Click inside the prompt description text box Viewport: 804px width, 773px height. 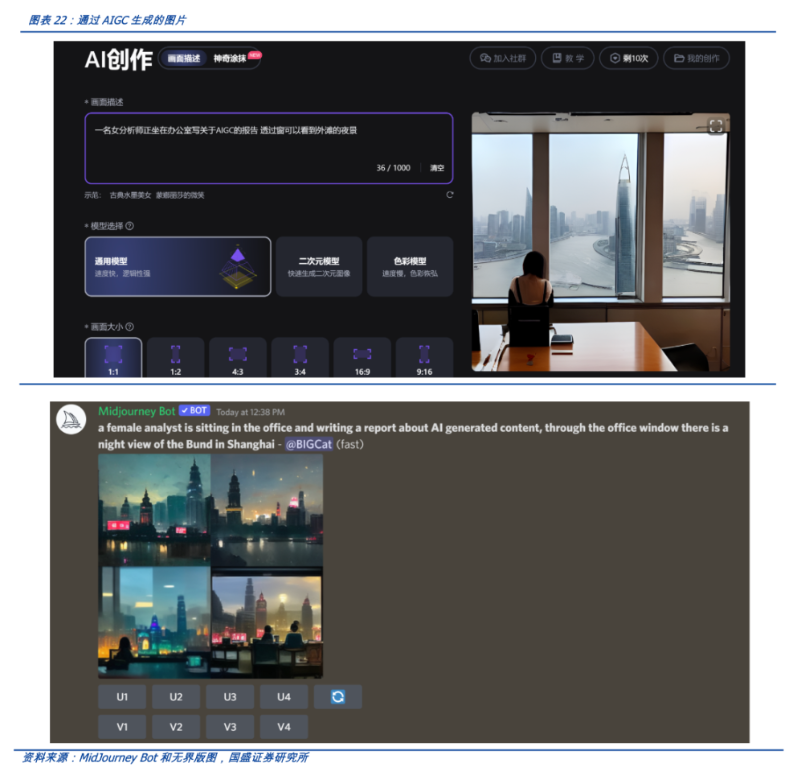tap(269, 148)
